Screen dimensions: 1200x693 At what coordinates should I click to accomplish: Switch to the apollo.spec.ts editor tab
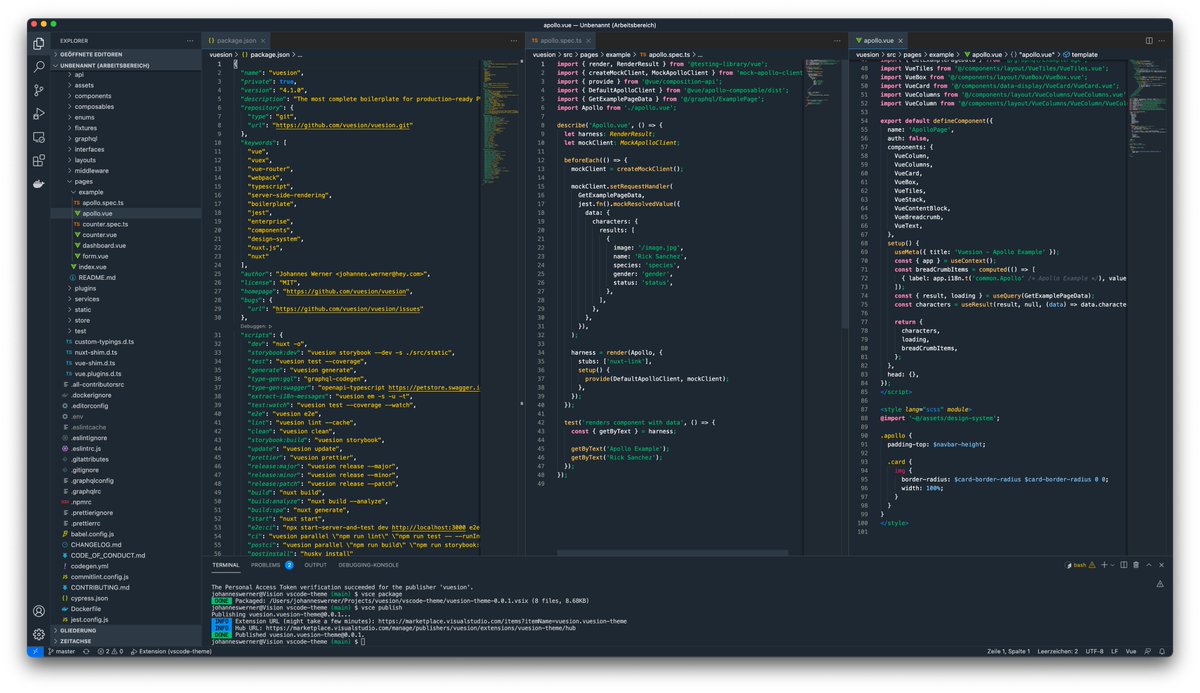559,40
